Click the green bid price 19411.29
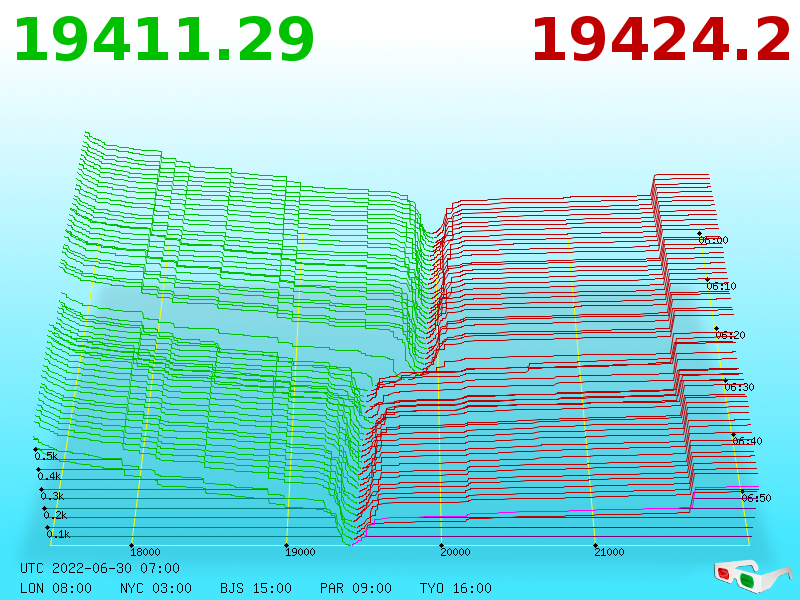This screenshot has width=800, height=600. (164, 40)
